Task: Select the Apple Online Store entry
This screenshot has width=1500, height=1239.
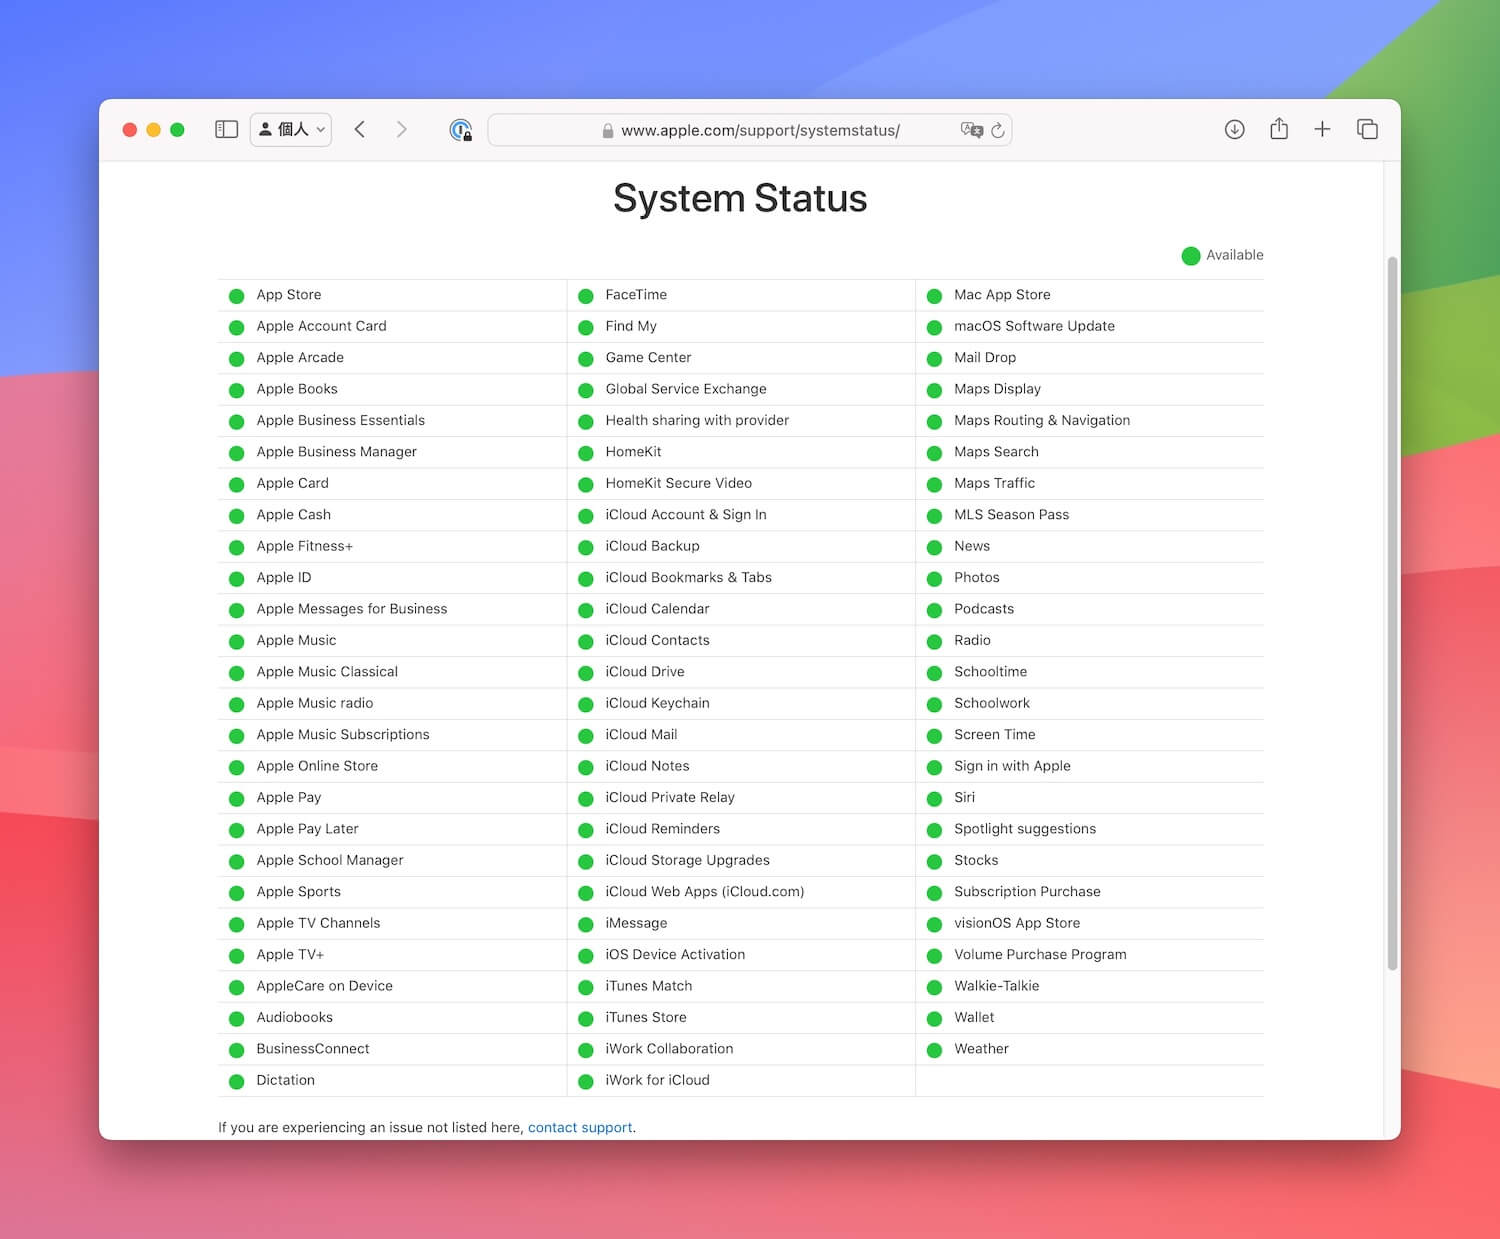Action: [317, 766]
